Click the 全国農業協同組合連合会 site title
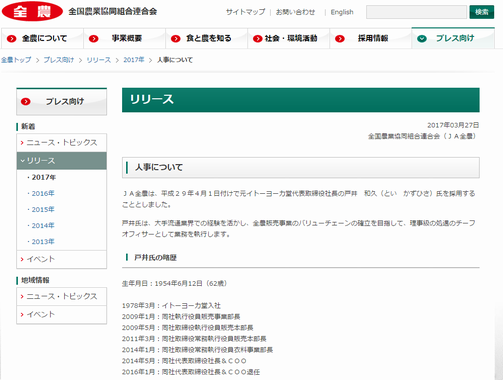The image size is (503, 380). coord(113,12)
